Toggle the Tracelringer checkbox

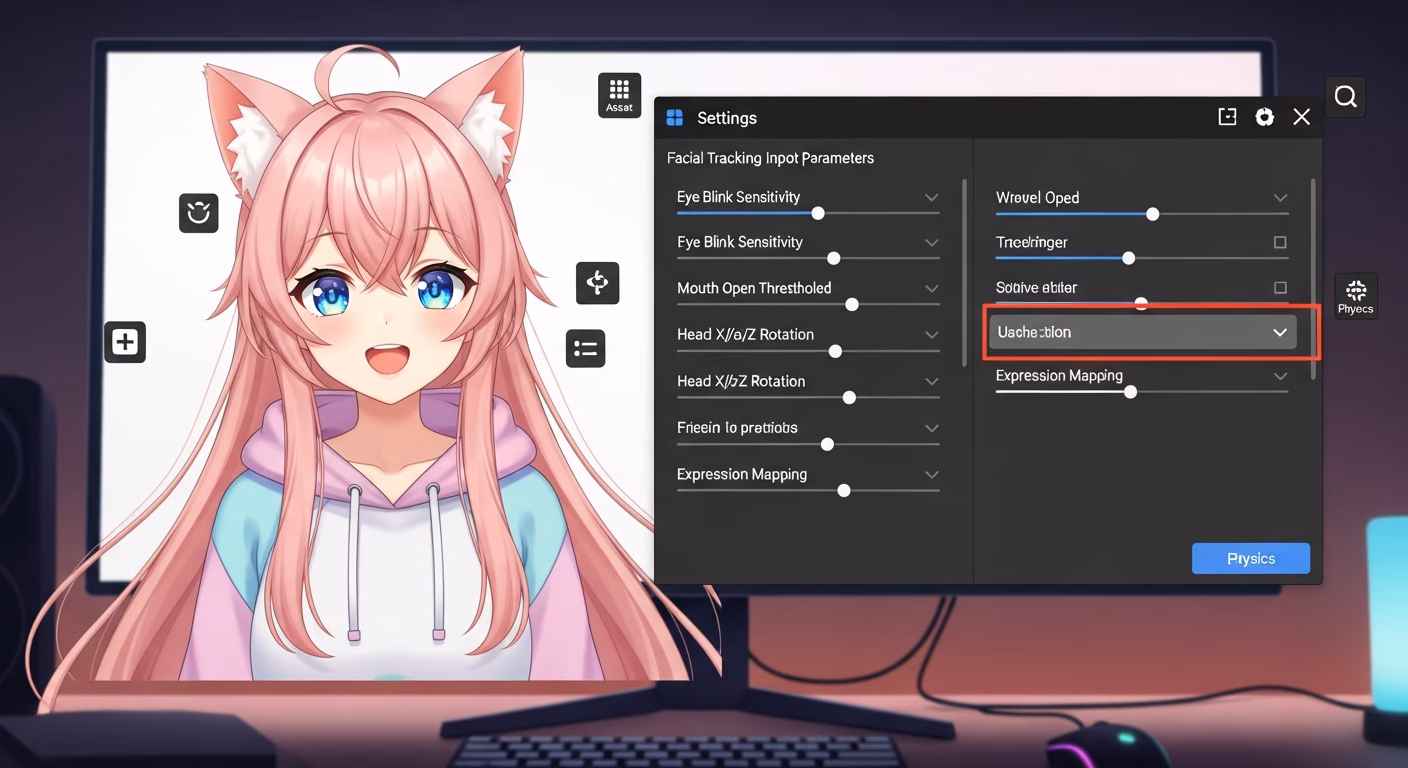pos(1280,242)
